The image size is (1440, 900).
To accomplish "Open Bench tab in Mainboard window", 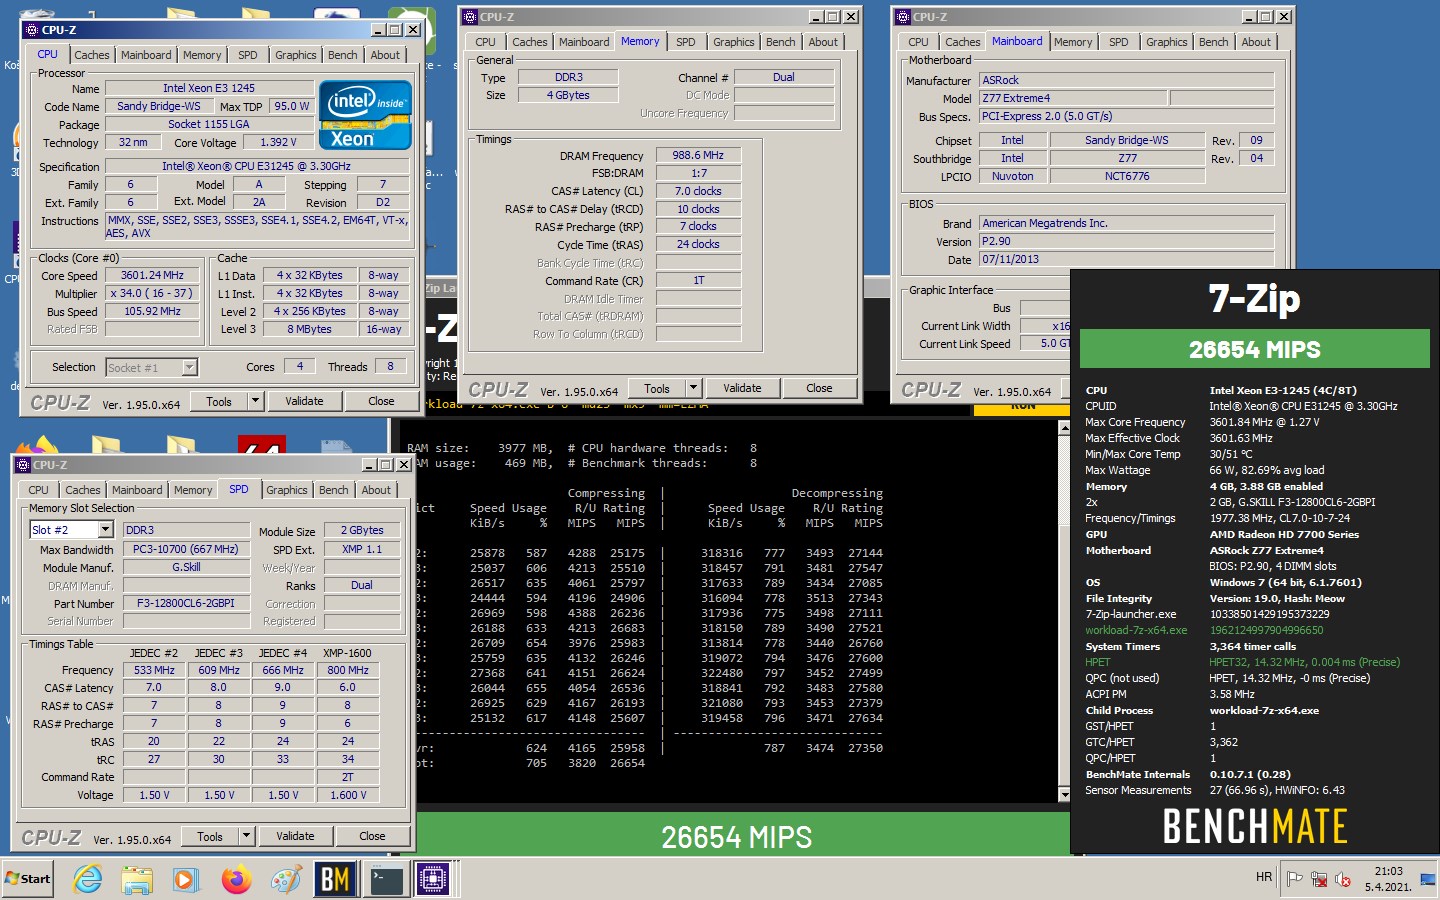I will pos(1214,42).
